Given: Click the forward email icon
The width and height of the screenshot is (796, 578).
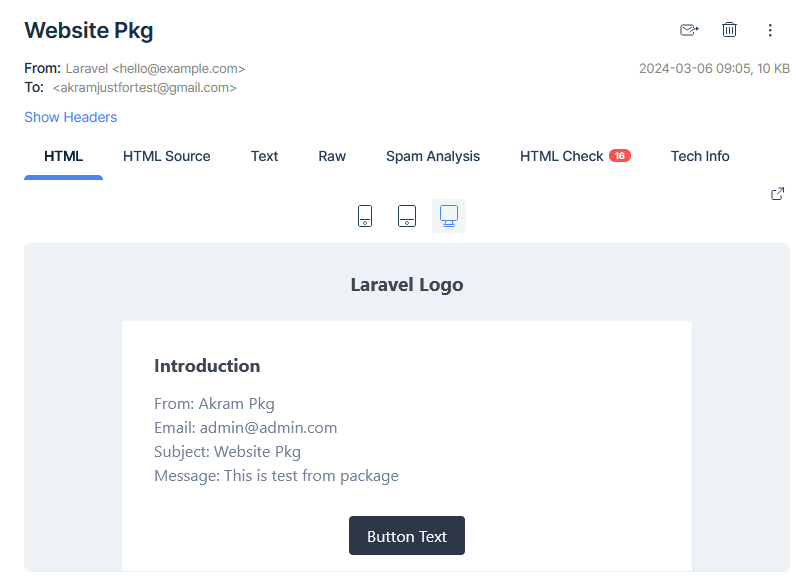Looking at the screenshot, I should [x=688, y=30].
